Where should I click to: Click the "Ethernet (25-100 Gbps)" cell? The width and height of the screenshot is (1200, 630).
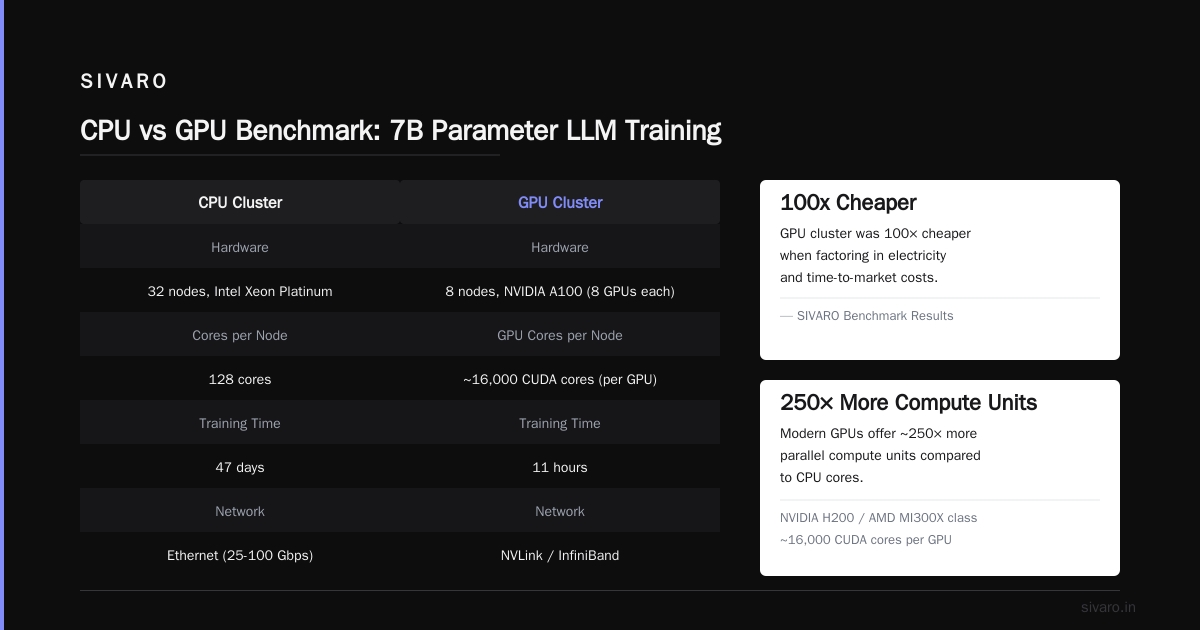click(x=240, y=555)
